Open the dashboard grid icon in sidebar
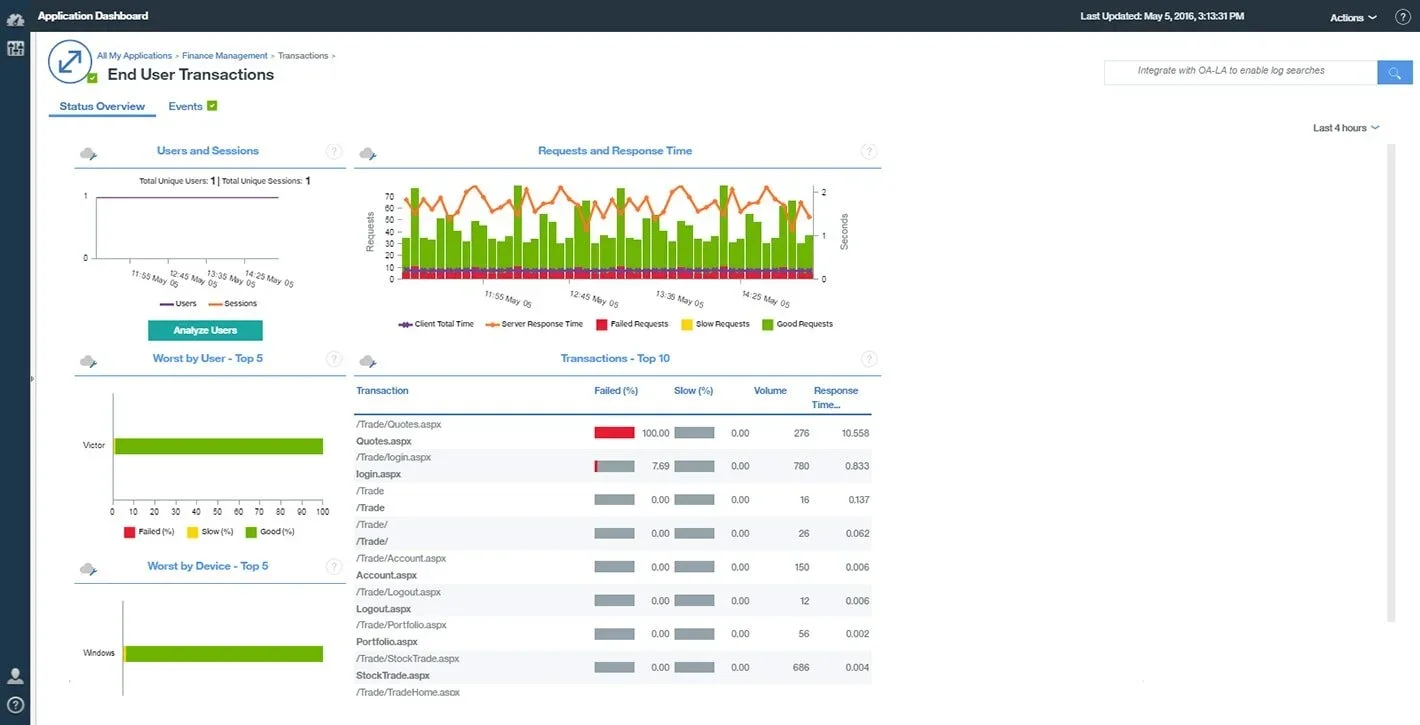 pos(15,48)
